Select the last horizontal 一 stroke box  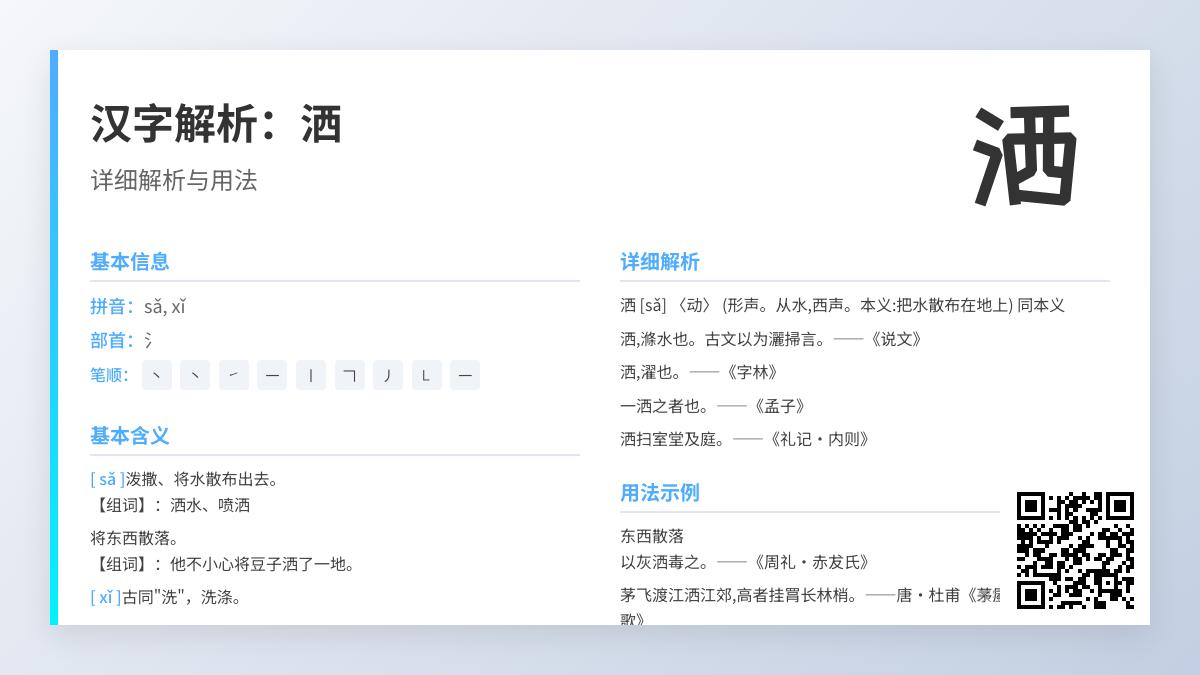[465, 375]
